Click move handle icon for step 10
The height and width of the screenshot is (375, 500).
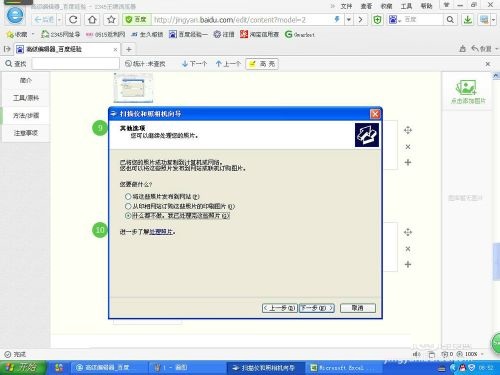[x=408, y=232]
